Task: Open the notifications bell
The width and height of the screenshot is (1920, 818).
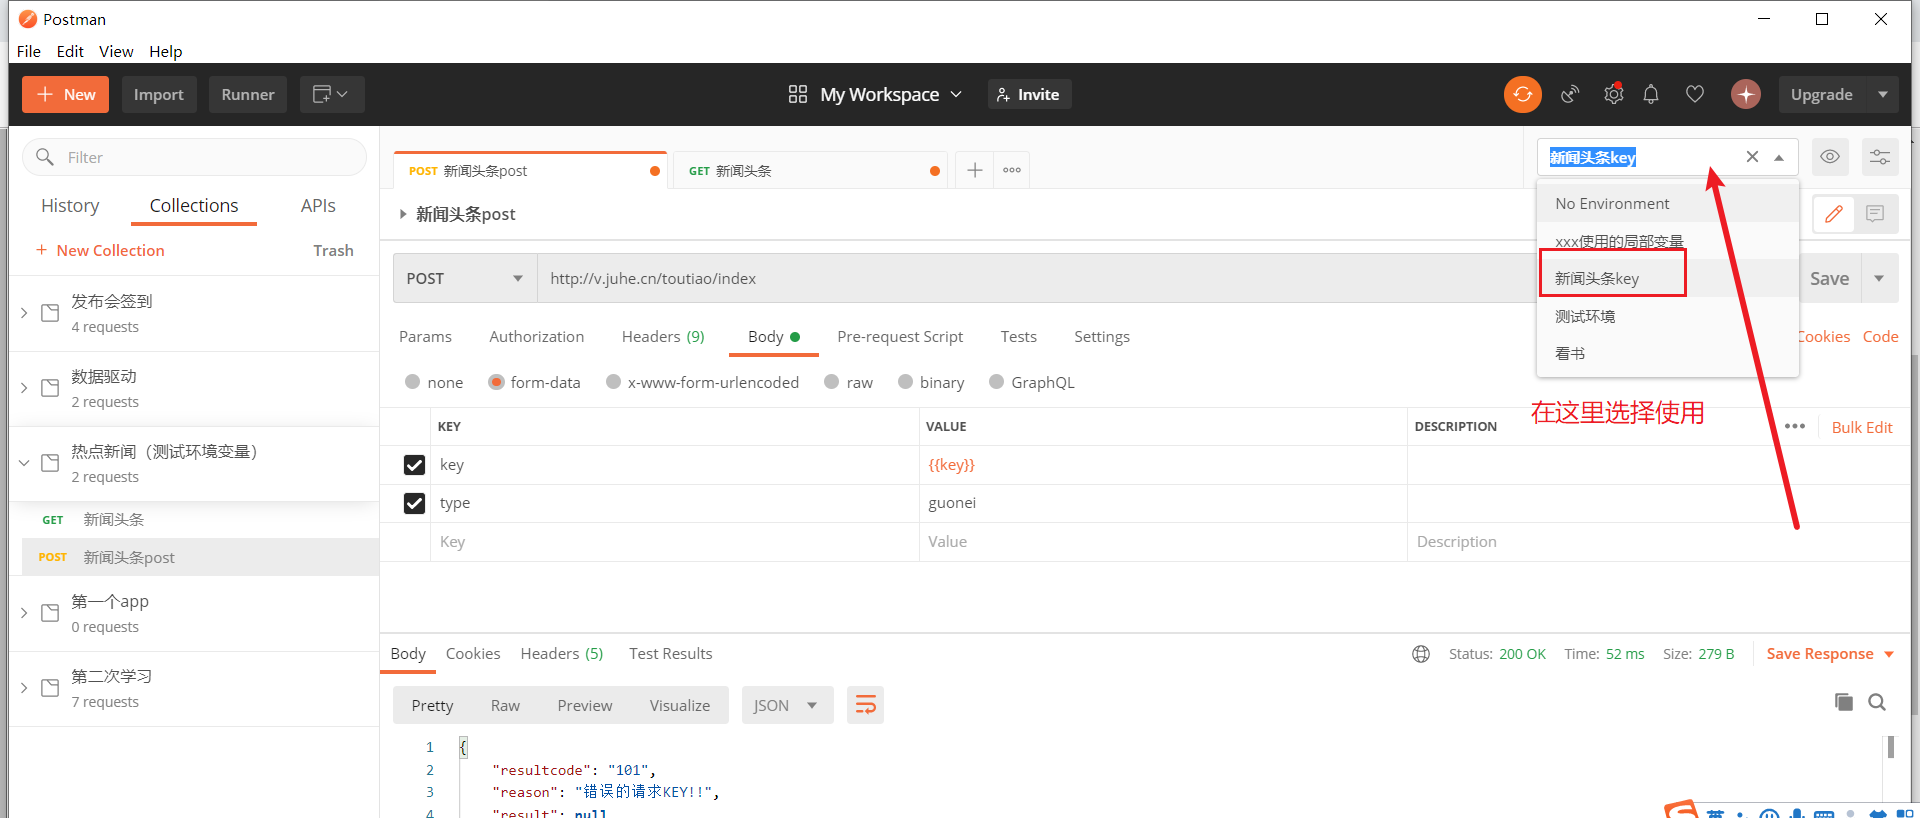Action: tap(1651, 94)
